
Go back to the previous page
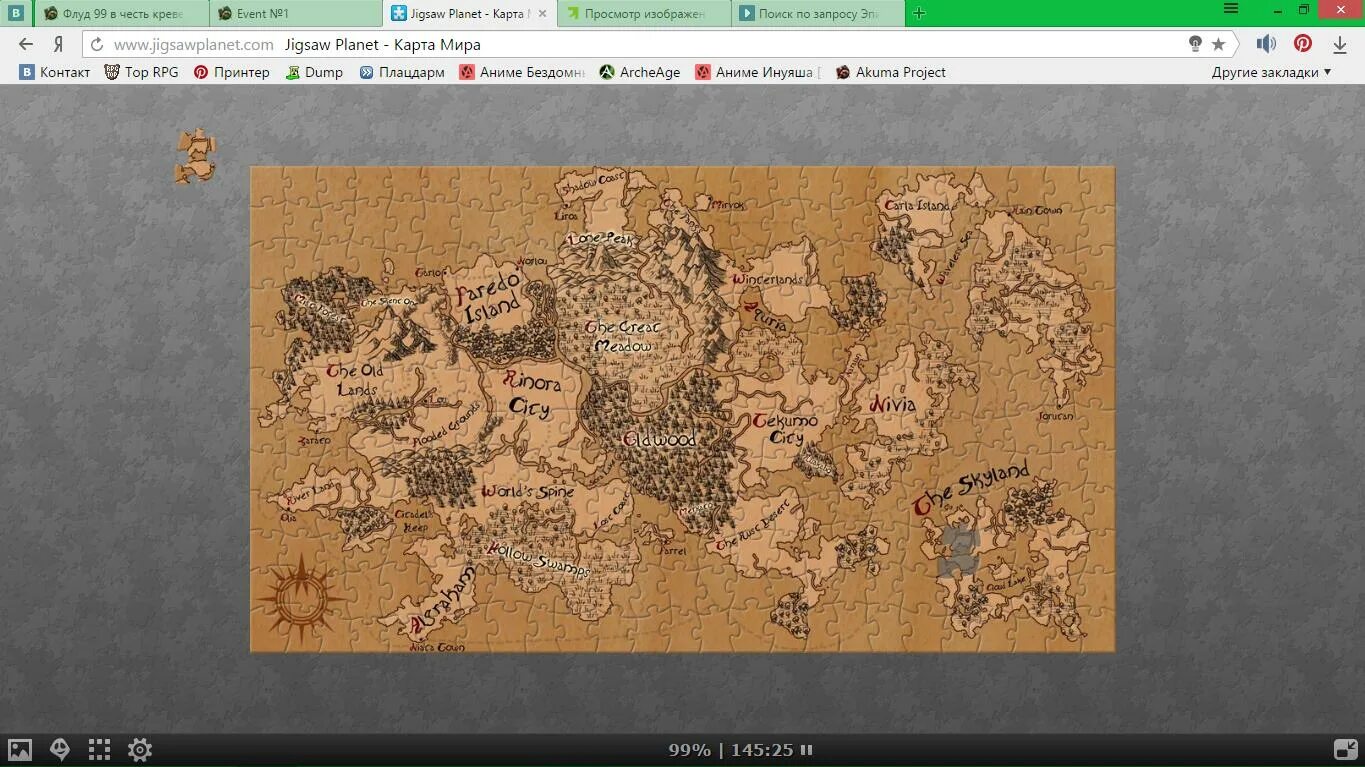point(26,44)
